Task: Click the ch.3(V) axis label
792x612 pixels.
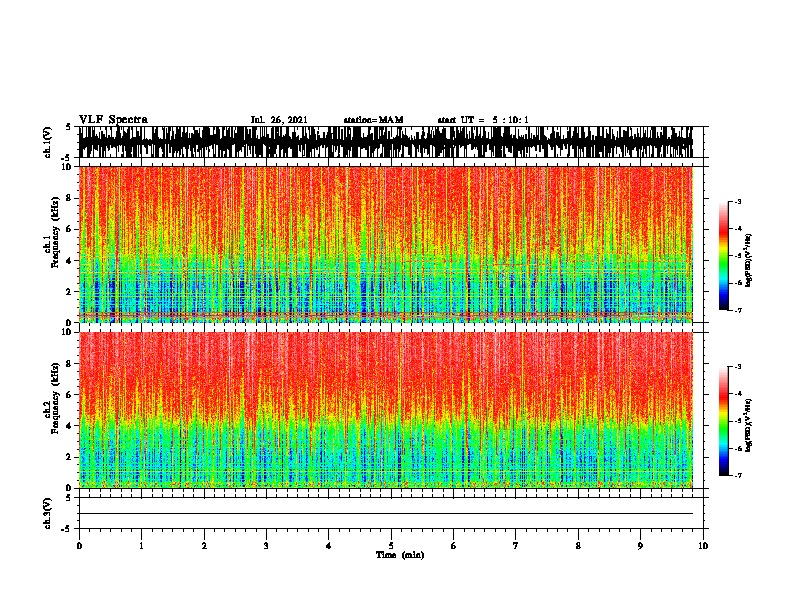Action: click(x=48, y=513)
